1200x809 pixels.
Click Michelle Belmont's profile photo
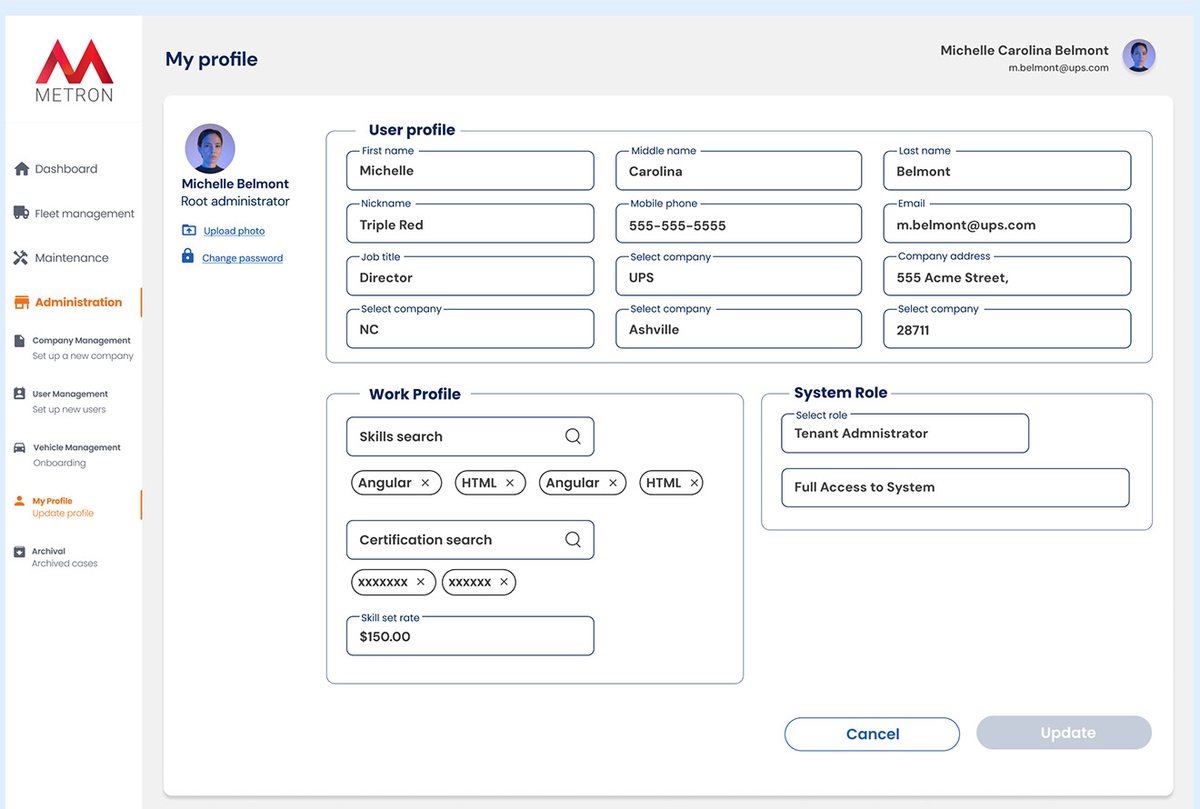click(x=210, y=149)
